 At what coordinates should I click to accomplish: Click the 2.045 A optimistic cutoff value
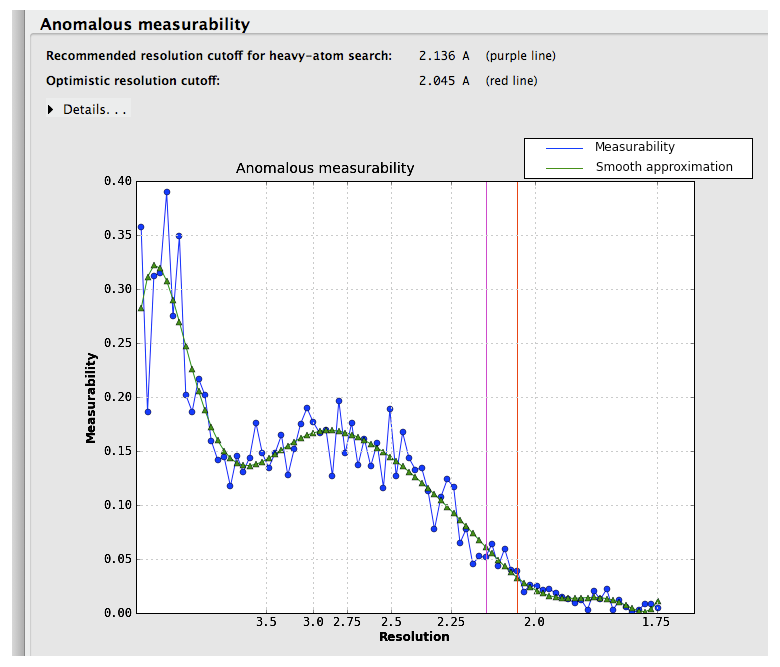click(x=443, y=81)
